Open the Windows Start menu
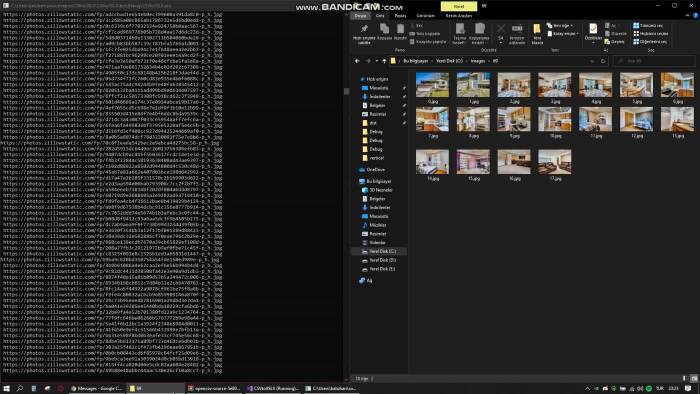Viewport: 700px width, 394px height. click(x=6, y=388)
